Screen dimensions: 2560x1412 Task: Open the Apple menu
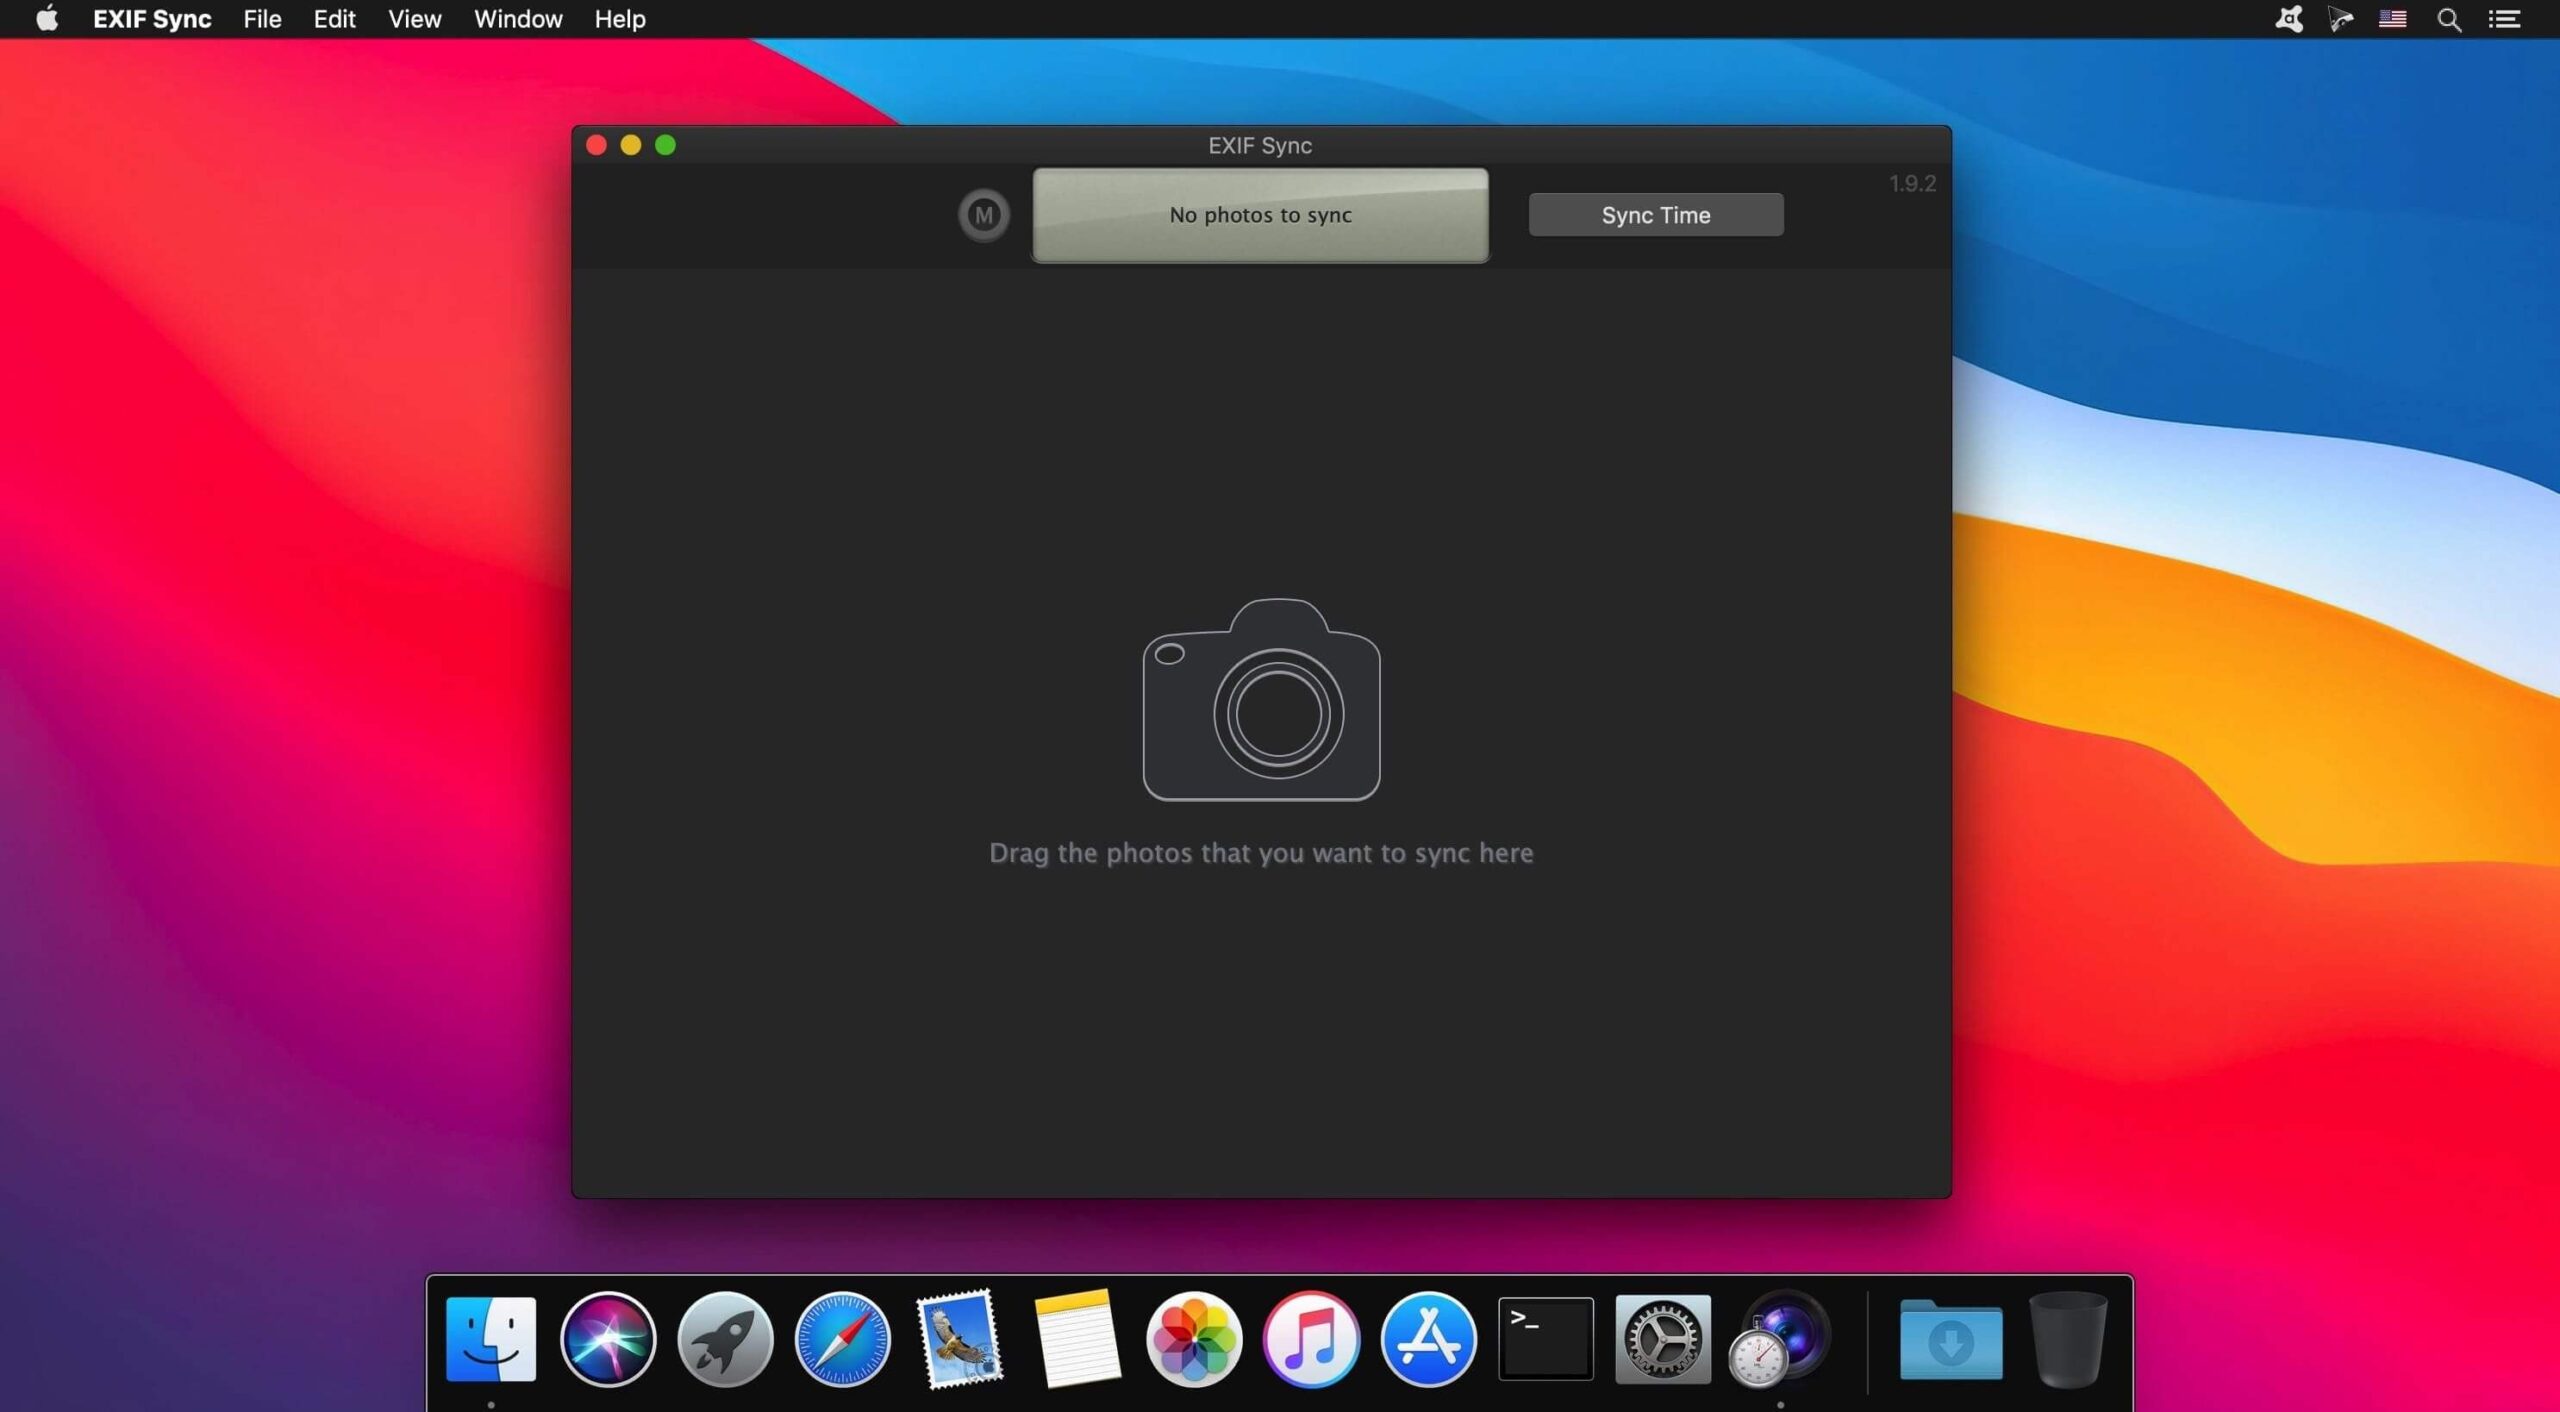pos(45,19)
